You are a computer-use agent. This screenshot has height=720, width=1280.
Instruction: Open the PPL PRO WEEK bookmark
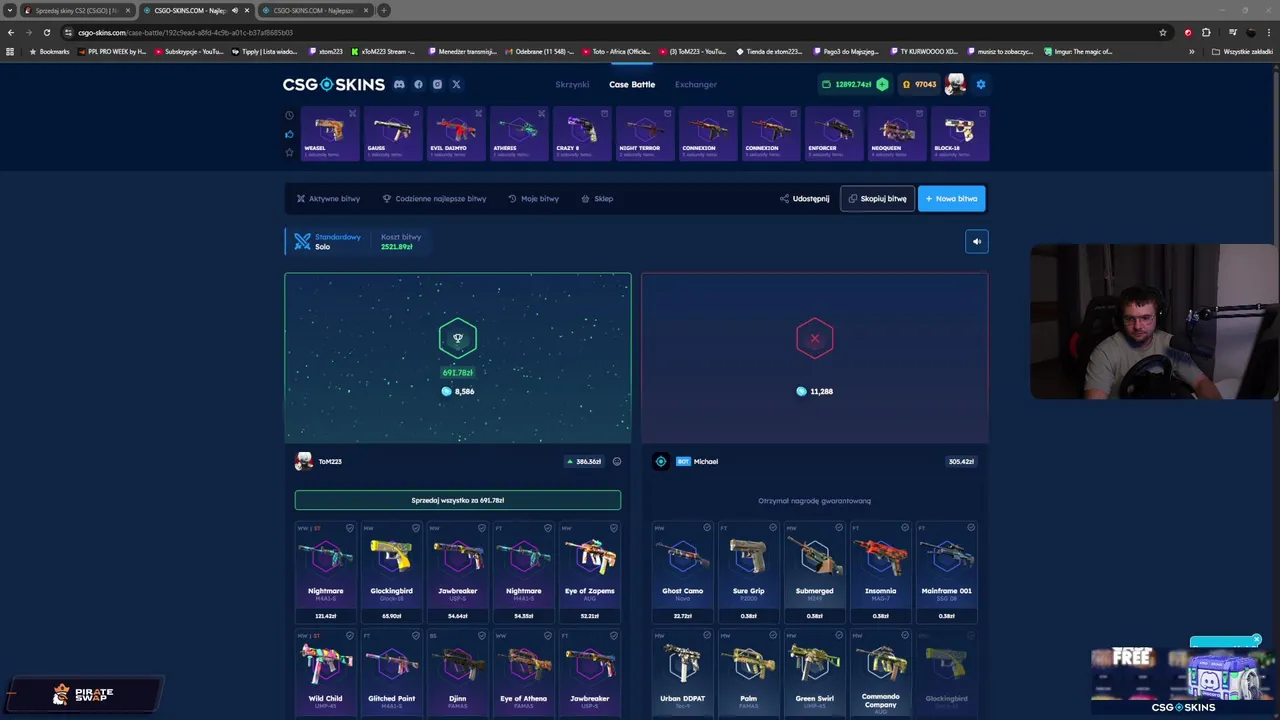point(112,52)
